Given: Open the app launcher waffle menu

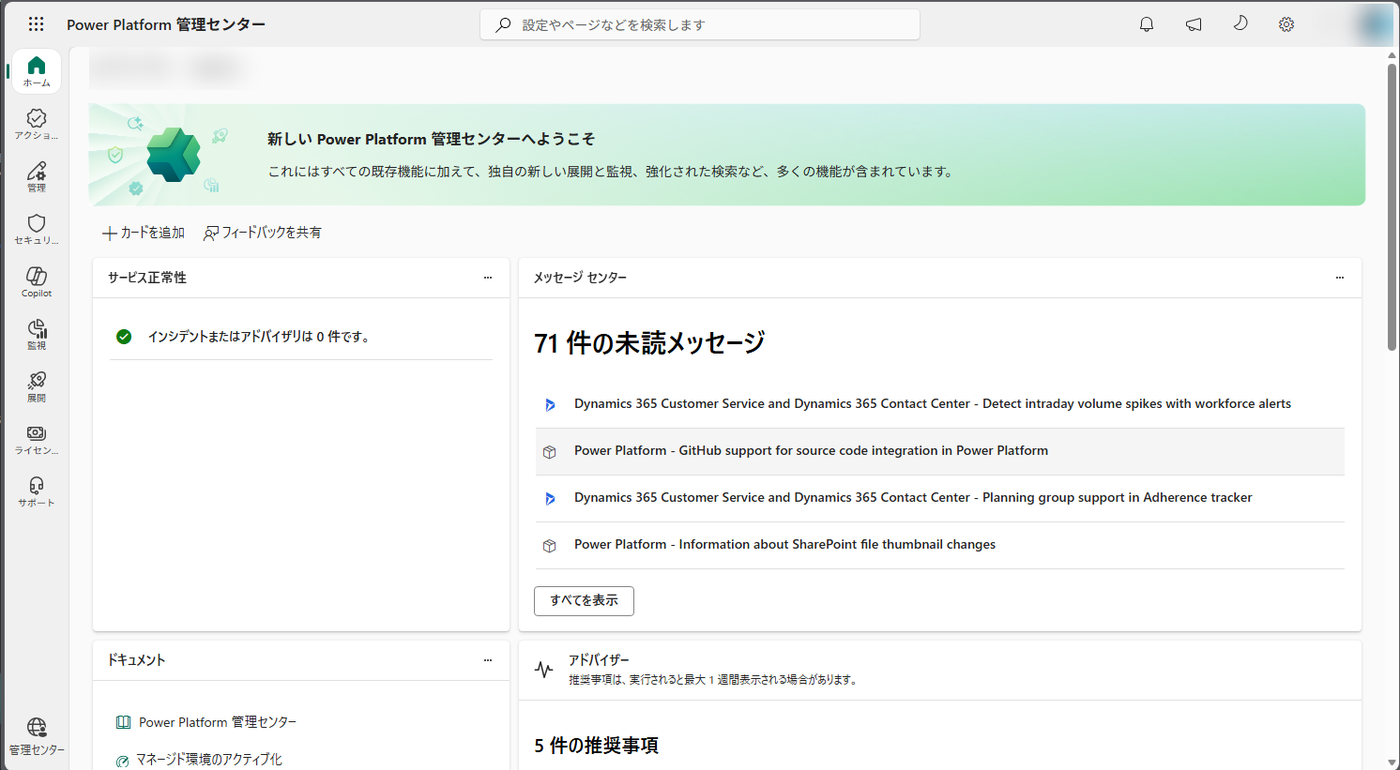Looking at the screenshot, I should click(36, 24).
